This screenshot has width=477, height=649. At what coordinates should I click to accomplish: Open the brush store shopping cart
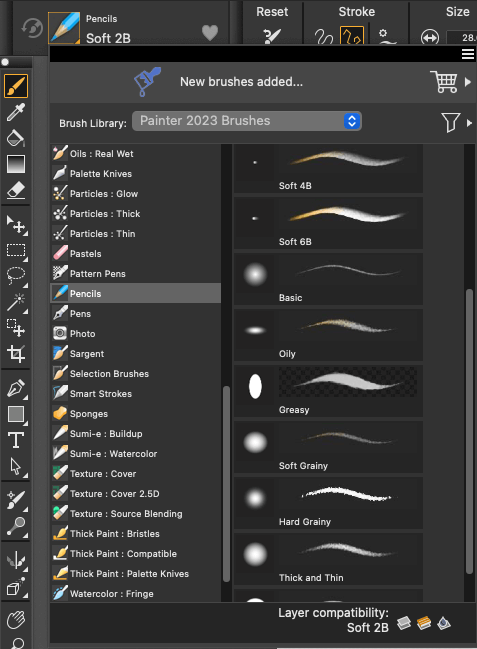coord(444,82)
